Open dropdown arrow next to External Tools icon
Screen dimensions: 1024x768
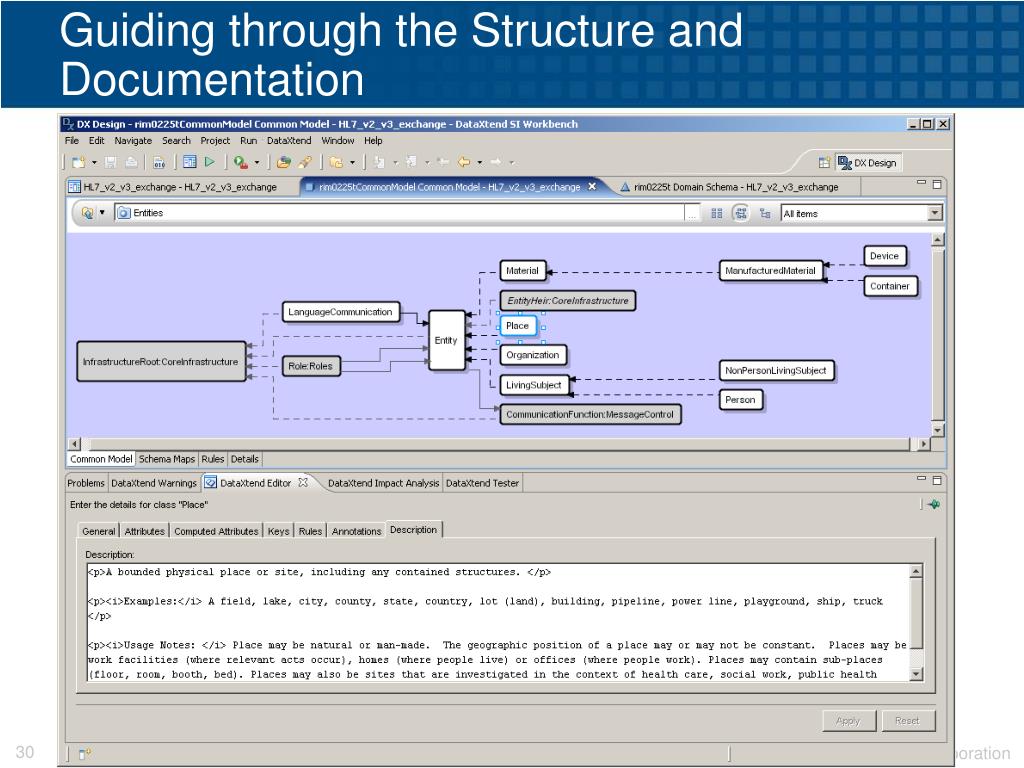[x=257, y=163]
